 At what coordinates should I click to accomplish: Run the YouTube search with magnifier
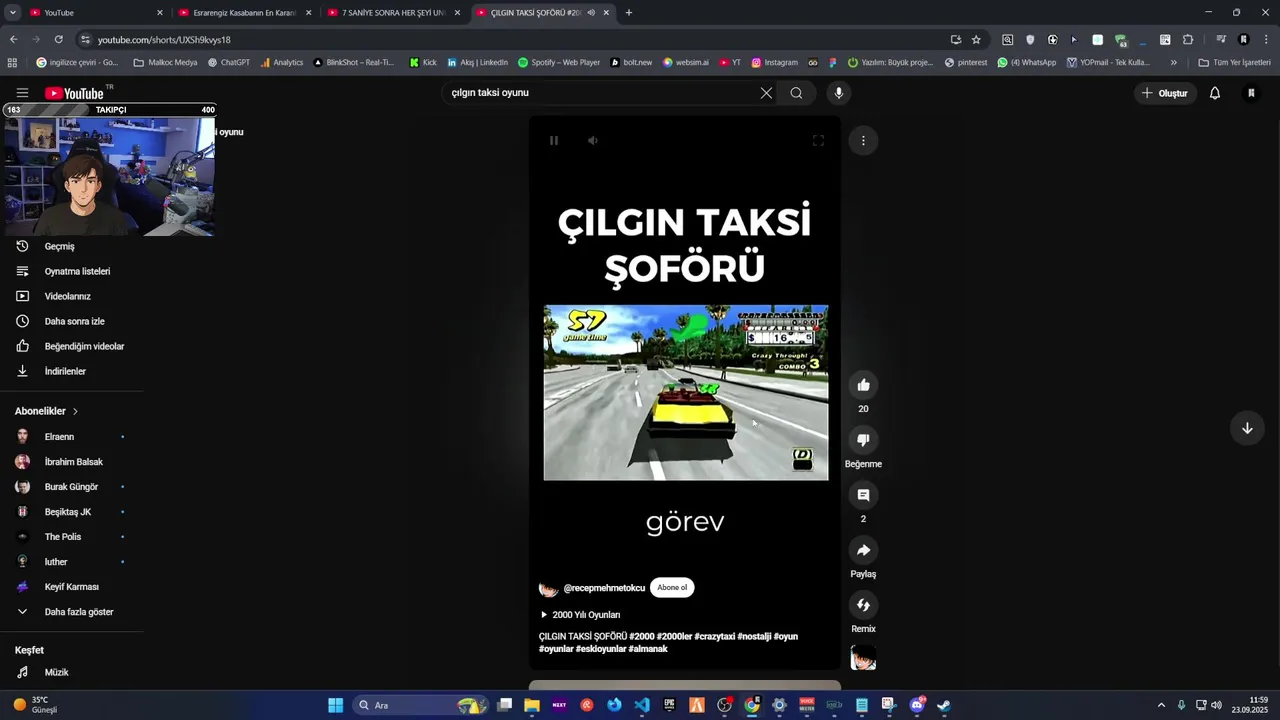pyautogui.click(x=796, y=93)
